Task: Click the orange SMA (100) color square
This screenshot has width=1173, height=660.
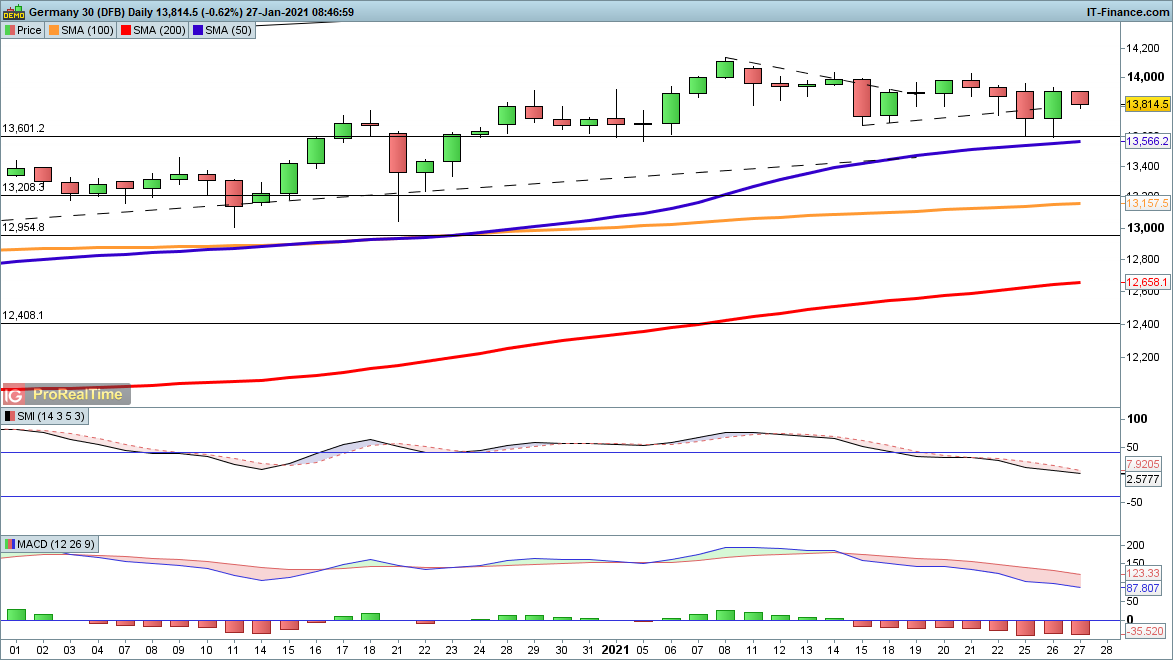Action: [x=54, y=30]
